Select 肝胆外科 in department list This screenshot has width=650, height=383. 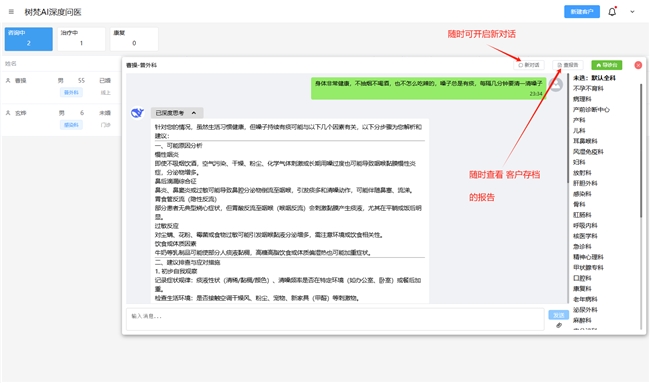585,183
